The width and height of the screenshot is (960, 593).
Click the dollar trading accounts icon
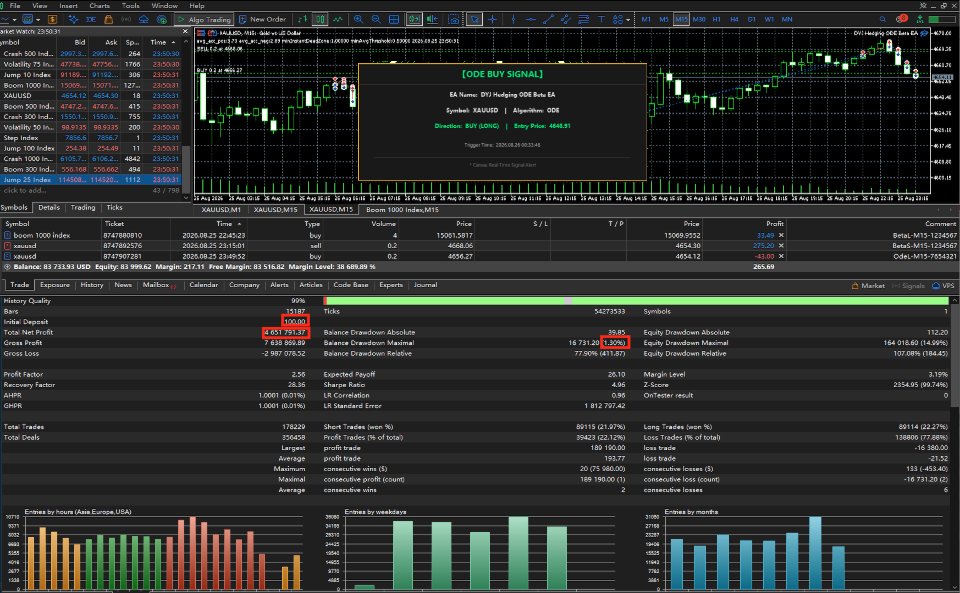pos(52,20)
